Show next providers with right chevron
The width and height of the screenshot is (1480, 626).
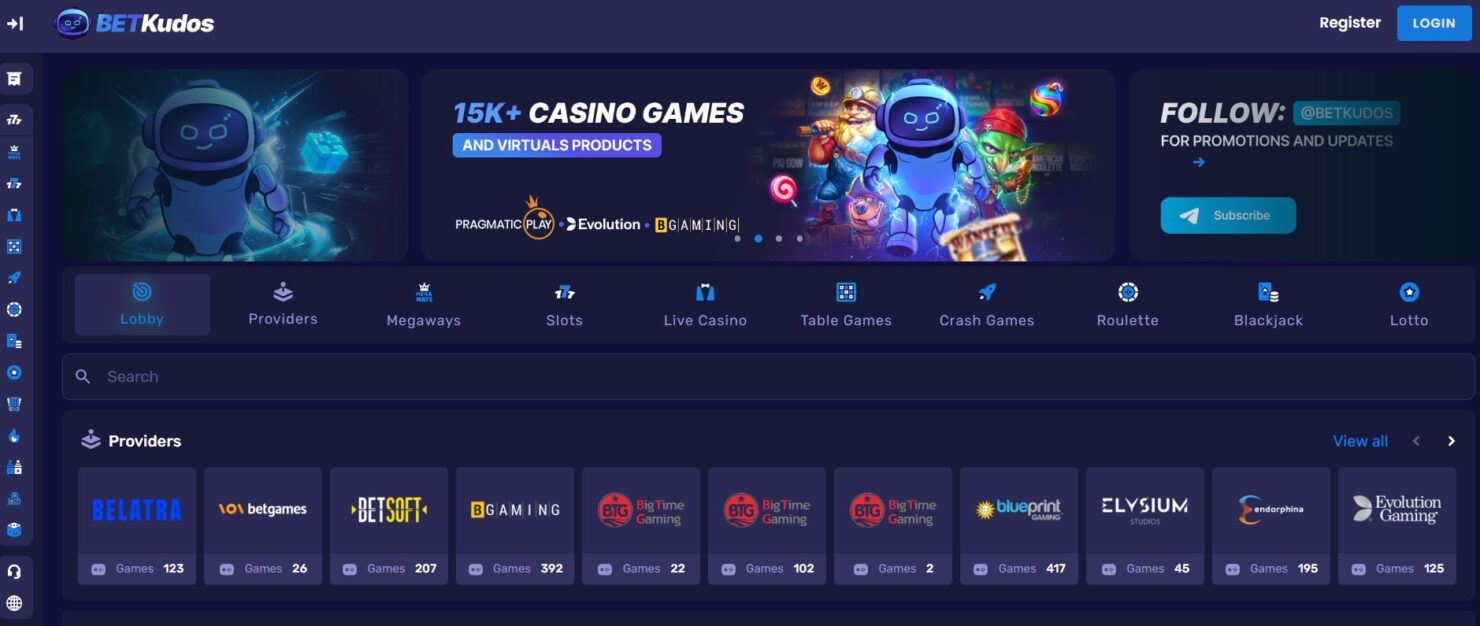coord(1451,441)
